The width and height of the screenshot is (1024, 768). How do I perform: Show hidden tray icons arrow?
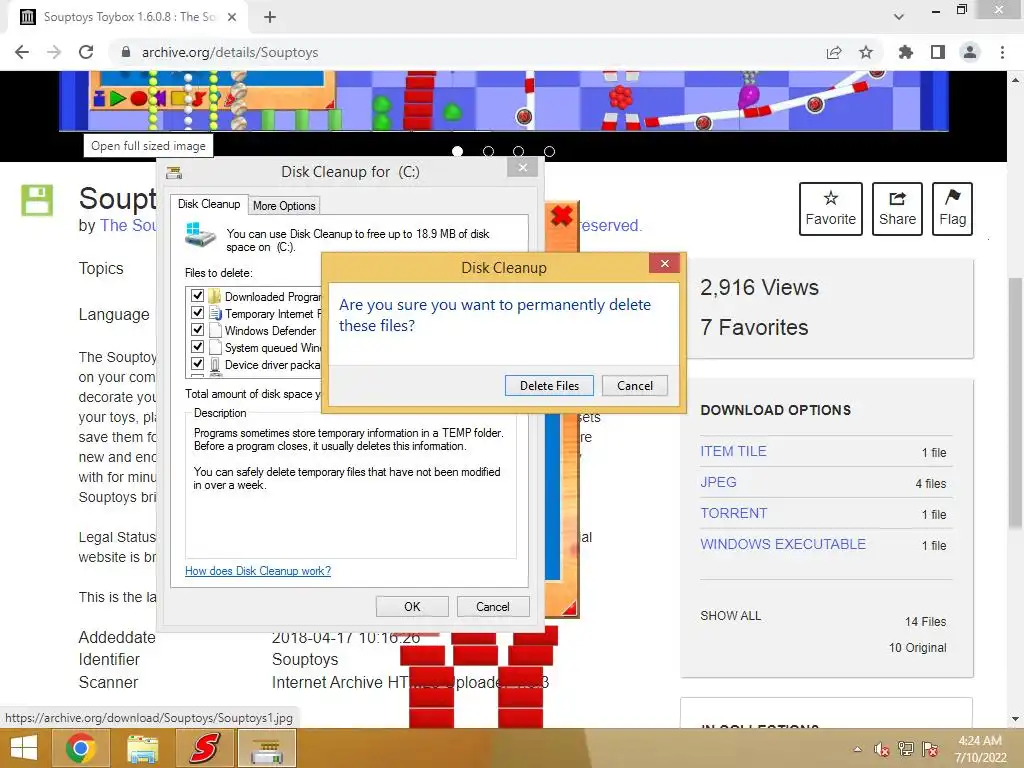click(857, 749)
